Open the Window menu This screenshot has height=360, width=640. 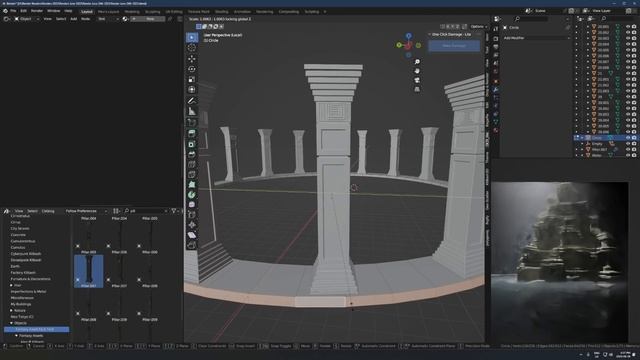(53, 11)
